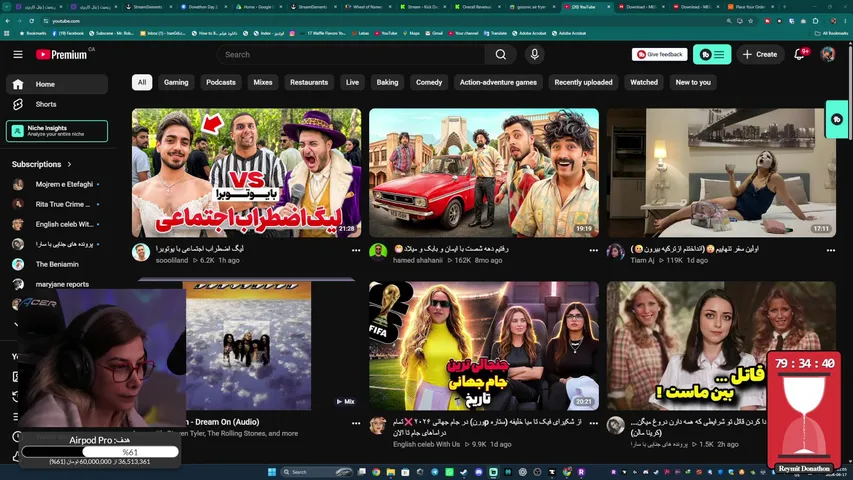Open WhatsApp from the taskbar
The width and height of the screenshot is (853, 480).
[x=449, y=472]
